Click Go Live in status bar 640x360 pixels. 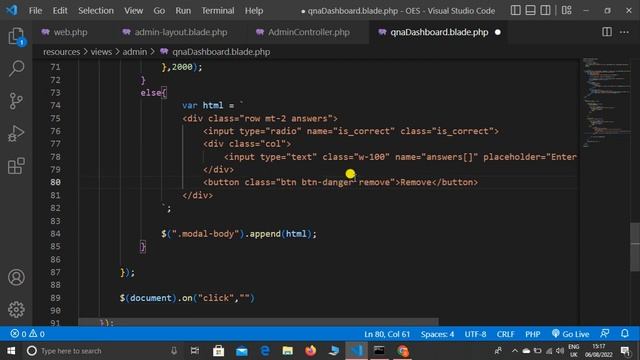570,334
